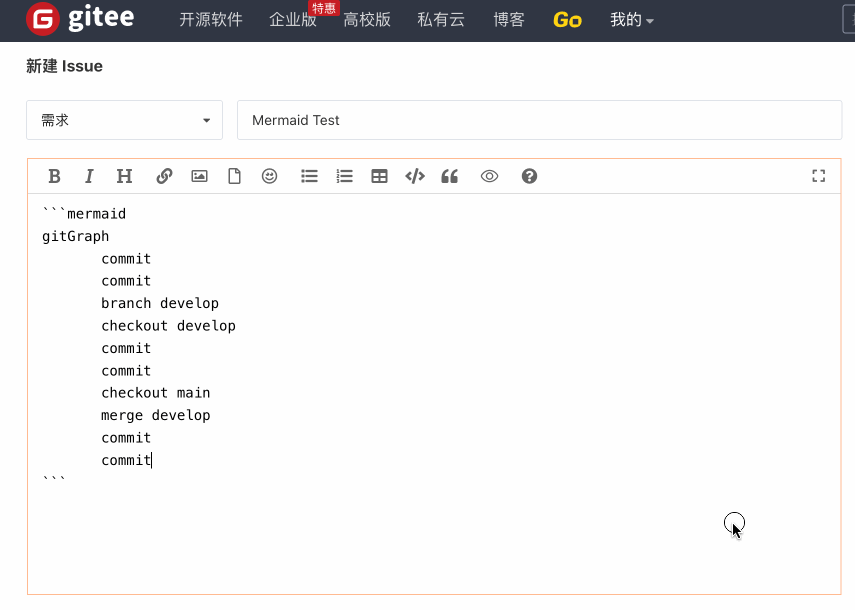Open the emoji picker smiley icon

point(269,176)
